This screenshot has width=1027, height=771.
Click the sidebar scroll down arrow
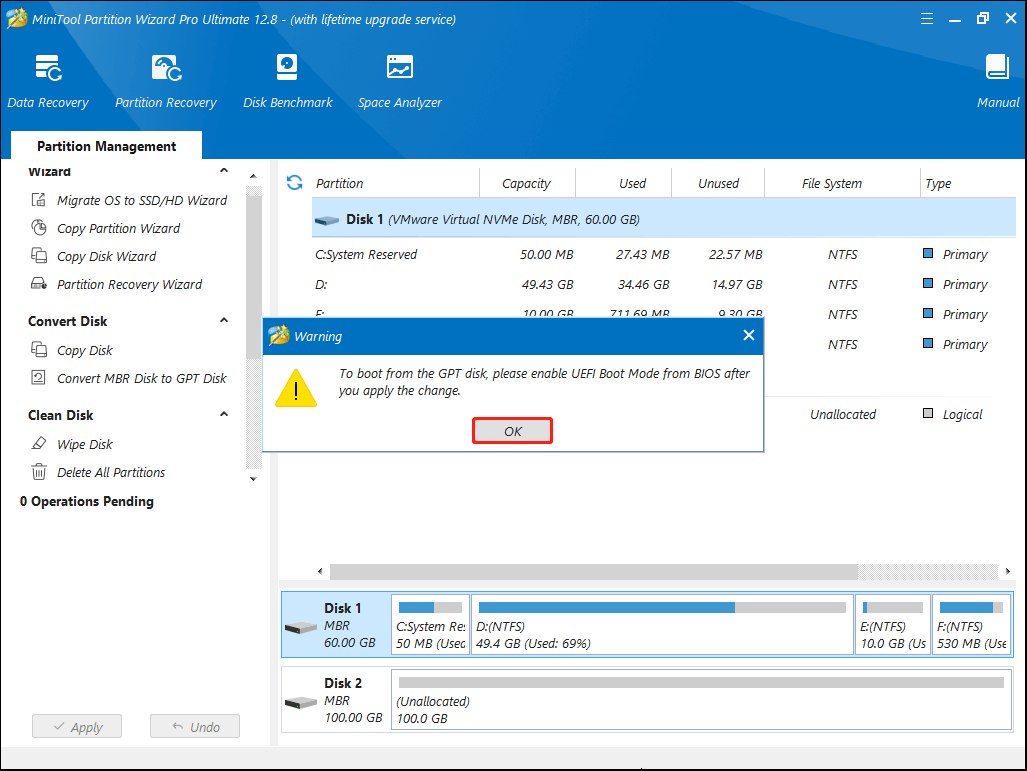pyautogui.click(x=253, y=479)
